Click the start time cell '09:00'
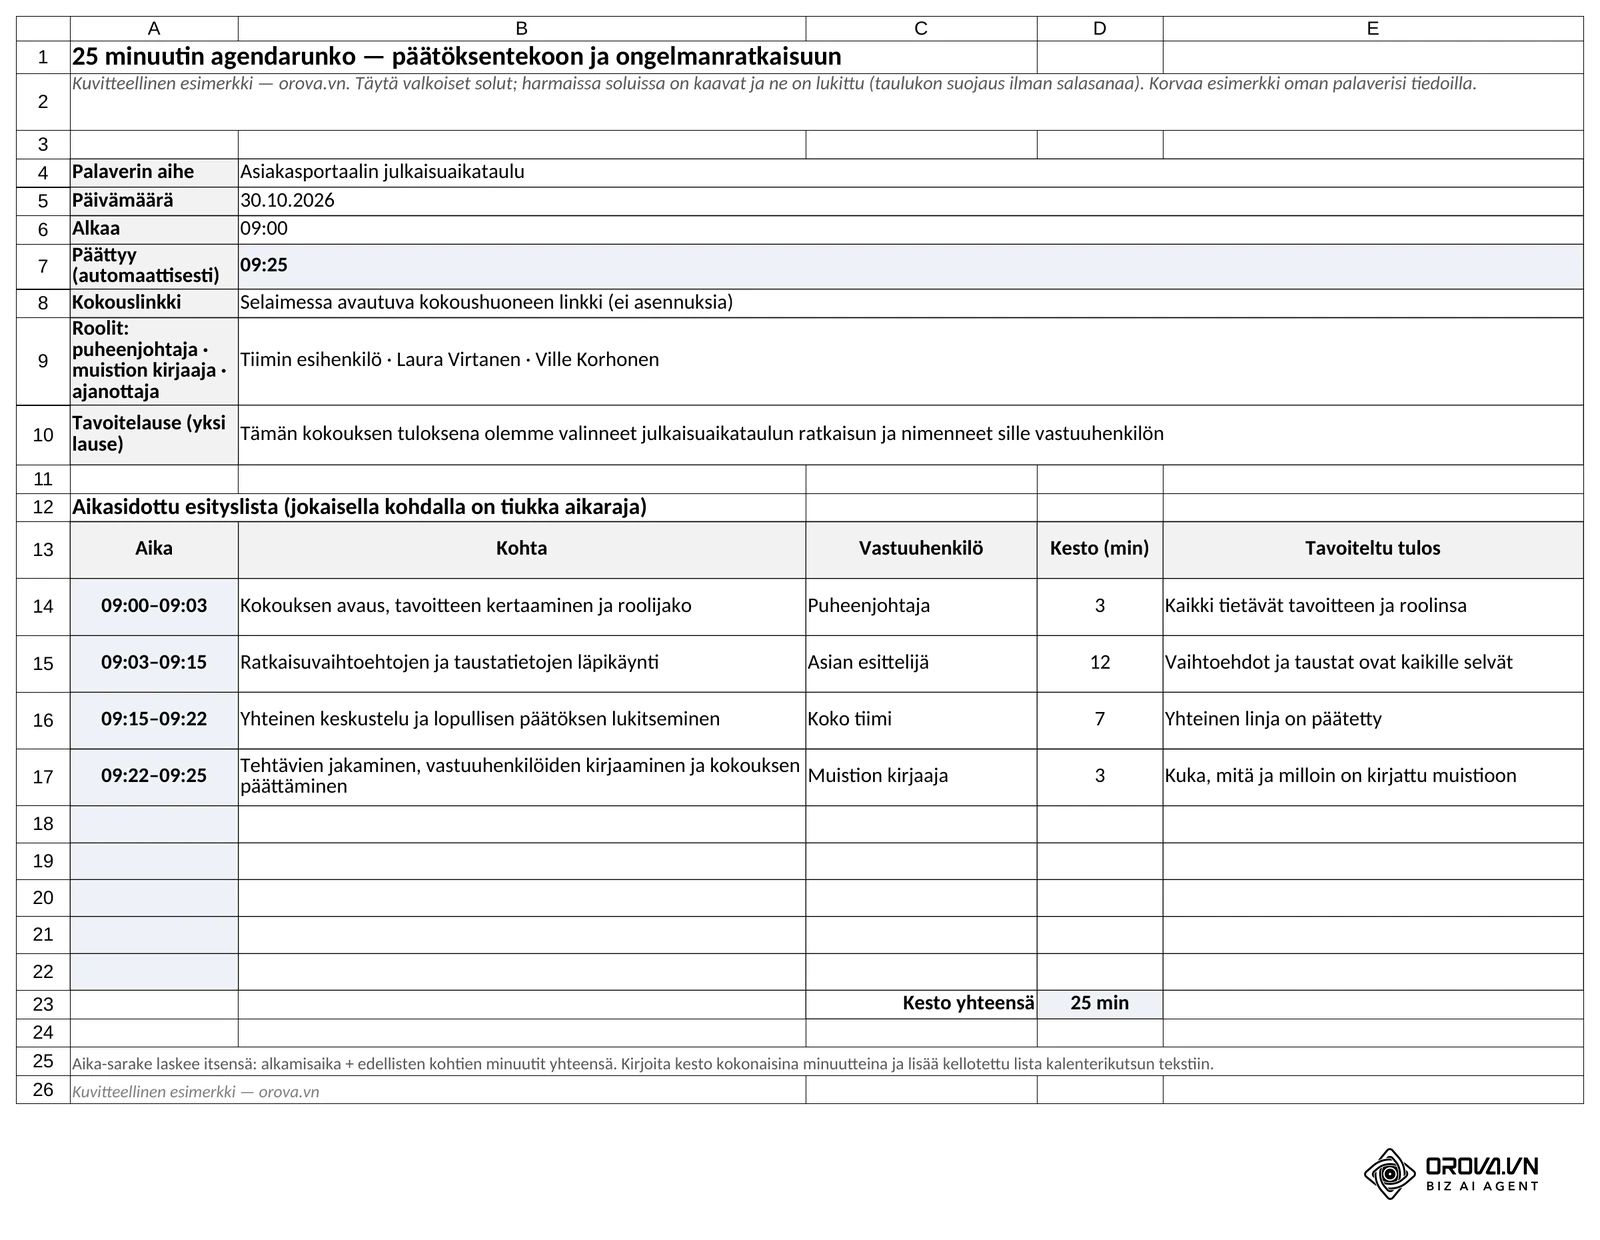Screen dimensions: 1600x1240 (911, 229)
